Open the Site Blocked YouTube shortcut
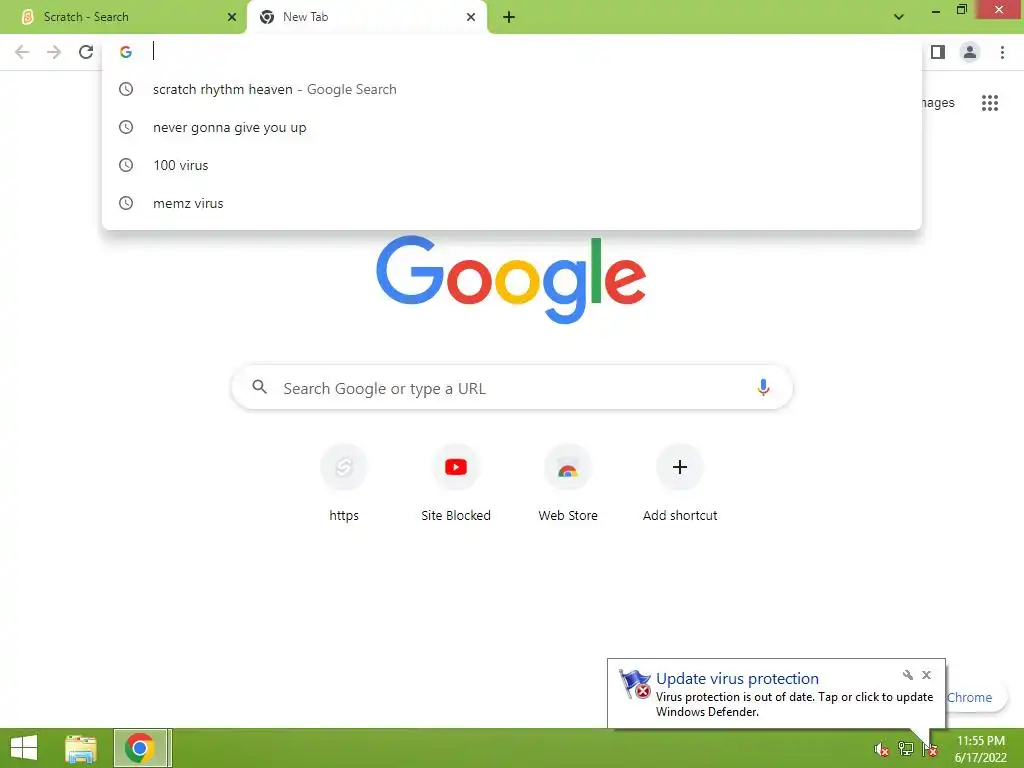Viewport: 1024px width, 768px height. (x=456, y=483)
